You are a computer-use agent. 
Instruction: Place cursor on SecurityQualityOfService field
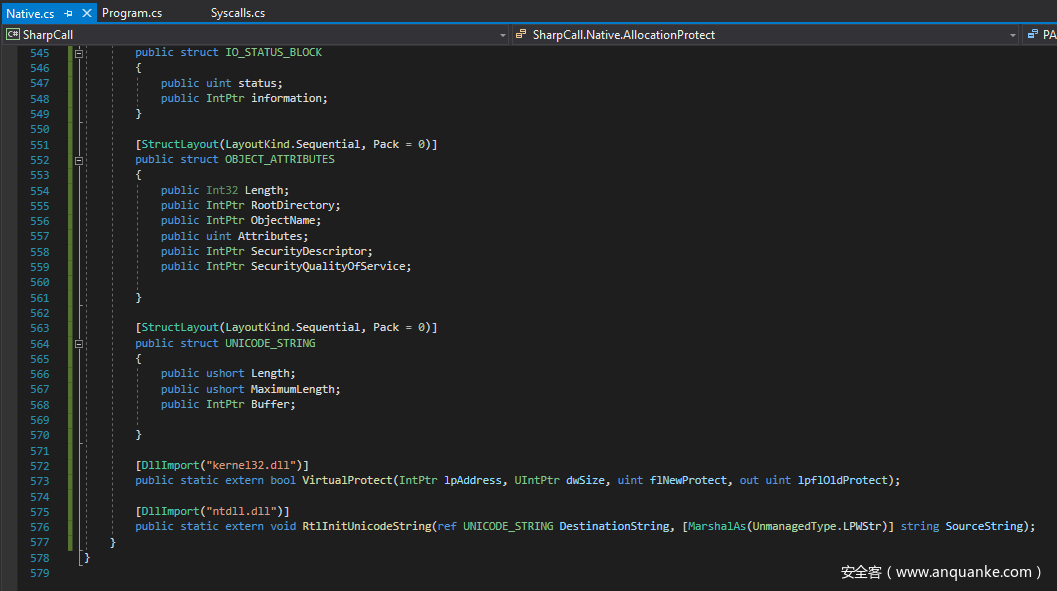330,267
